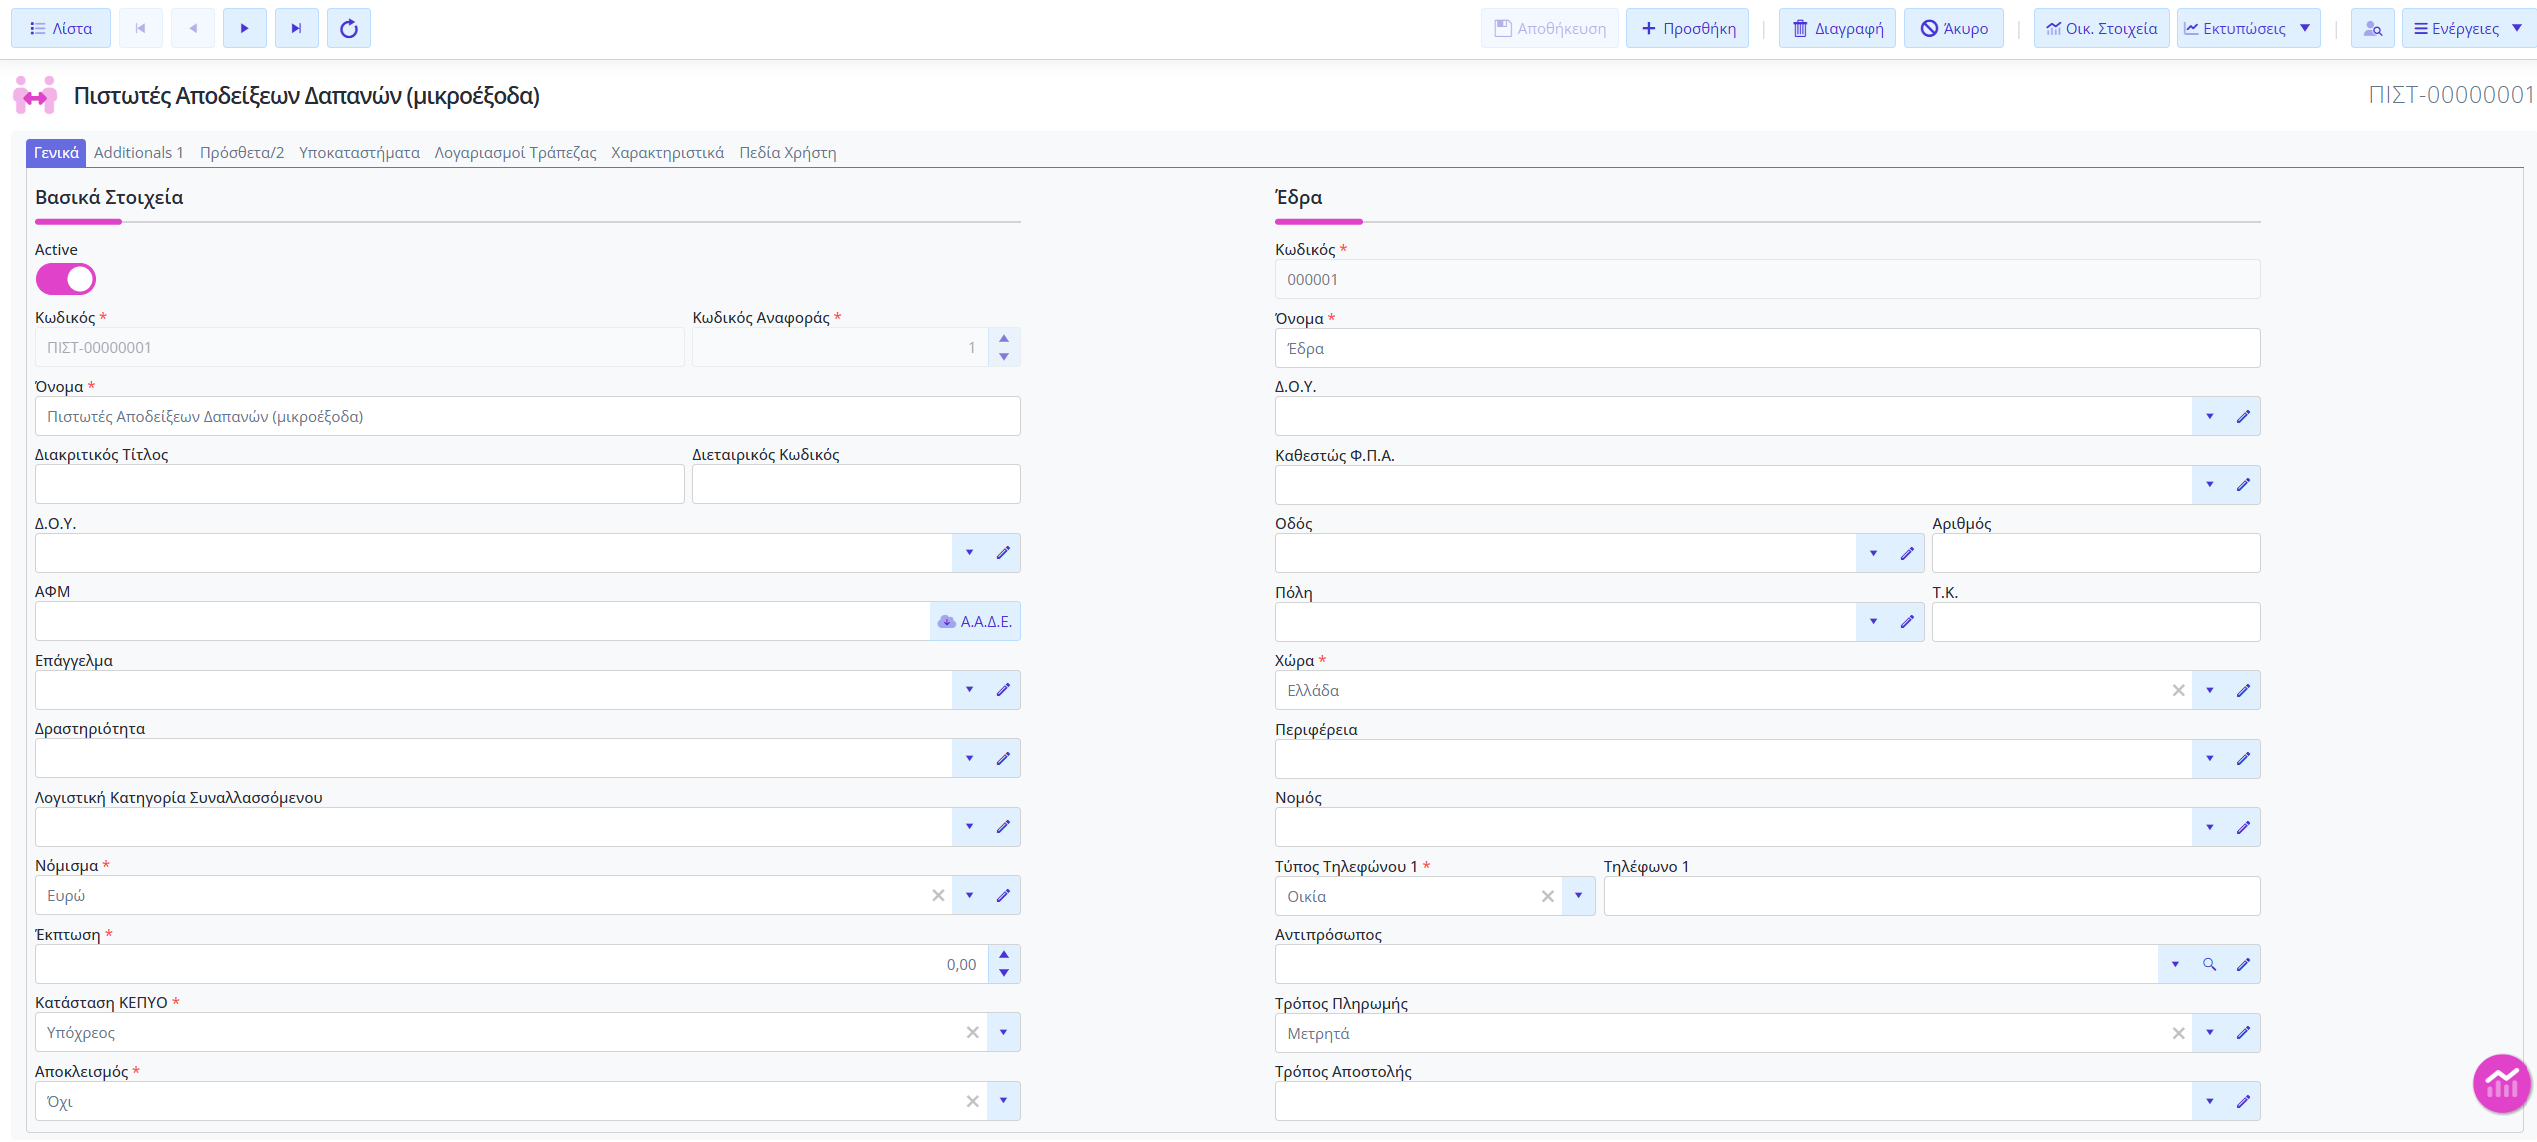Edit the Έδρα Δ.Ο.Υ. with pencil
Image resolution: width=2537 pixels, height=1142 pixels.
(x=2243, y=416)
